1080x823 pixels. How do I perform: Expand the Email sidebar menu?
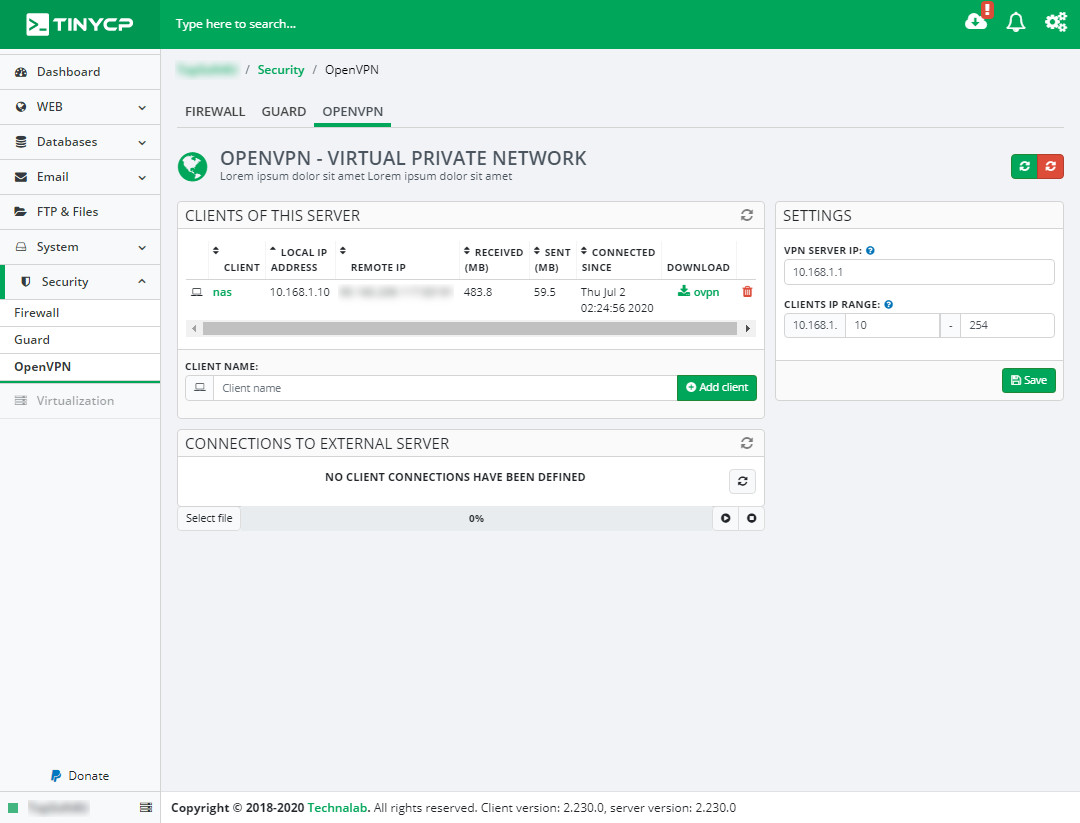click(80, 178)
